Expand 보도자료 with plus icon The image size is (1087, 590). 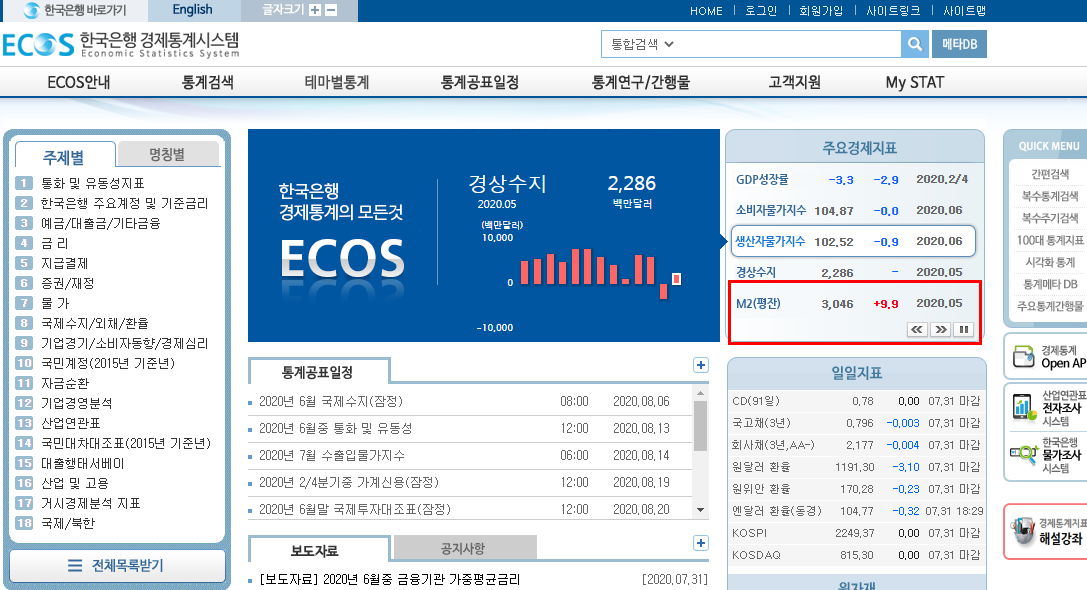[x=701, y=544]
